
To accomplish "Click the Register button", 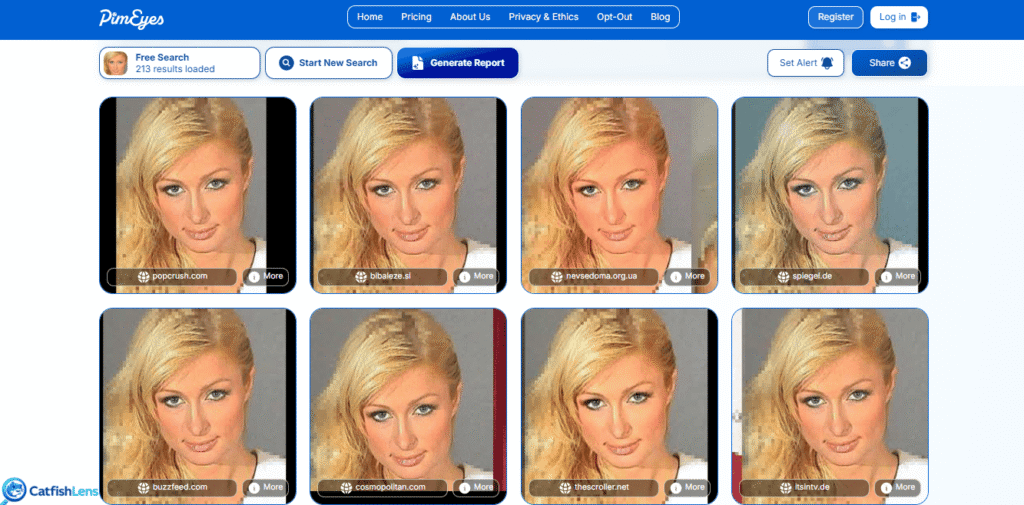I will coord(835,17).
